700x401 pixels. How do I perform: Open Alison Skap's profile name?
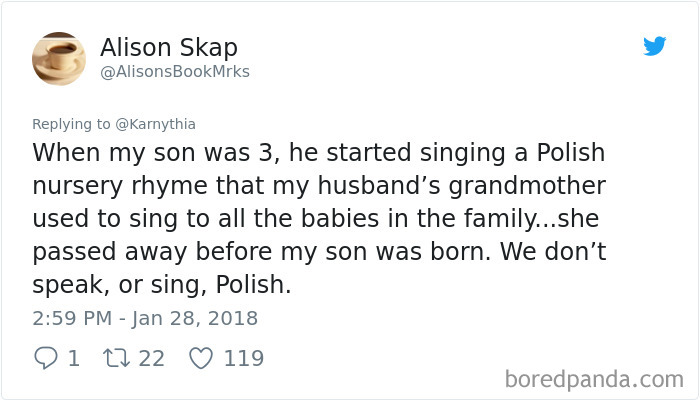tap(169, 46)
